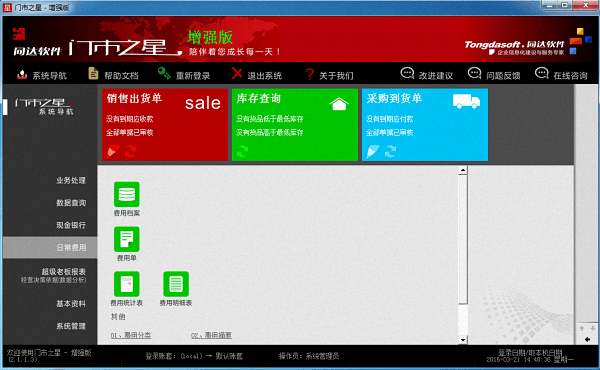Click 全部单据已审核 on the blue purchase tile

(390, 132)
